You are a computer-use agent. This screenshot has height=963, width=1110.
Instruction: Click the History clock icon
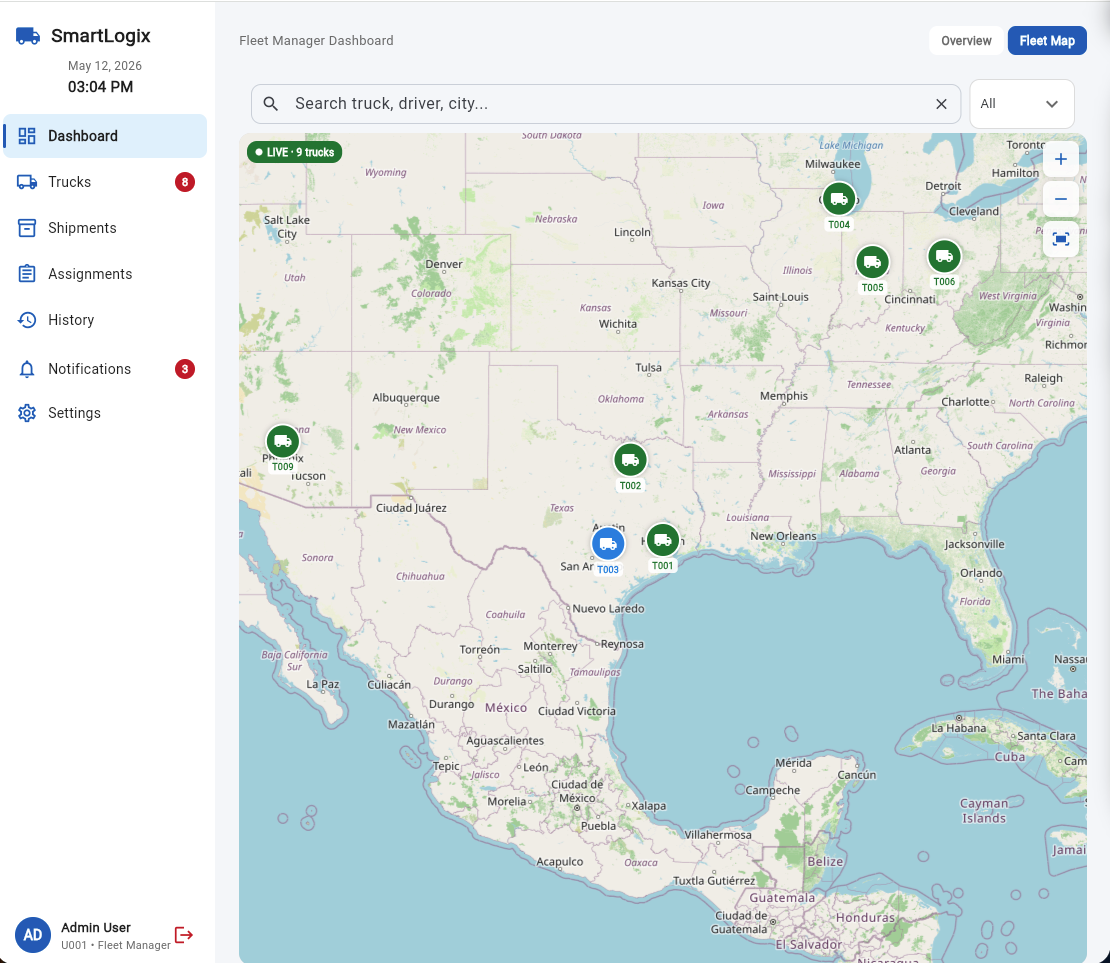27,320
